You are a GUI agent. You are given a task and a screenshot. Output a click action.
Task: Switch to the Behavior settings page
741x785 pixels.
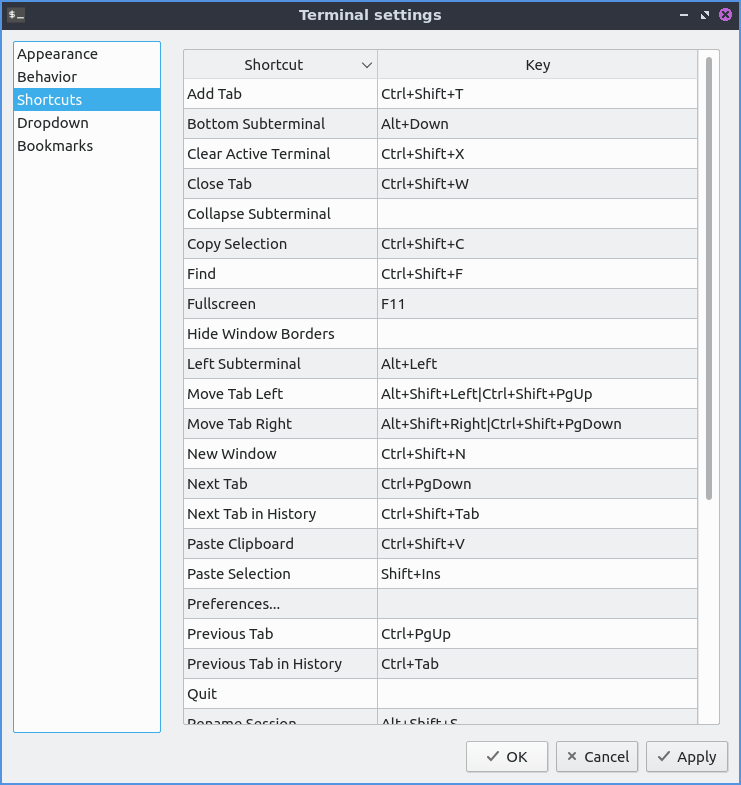pos(47,77)
